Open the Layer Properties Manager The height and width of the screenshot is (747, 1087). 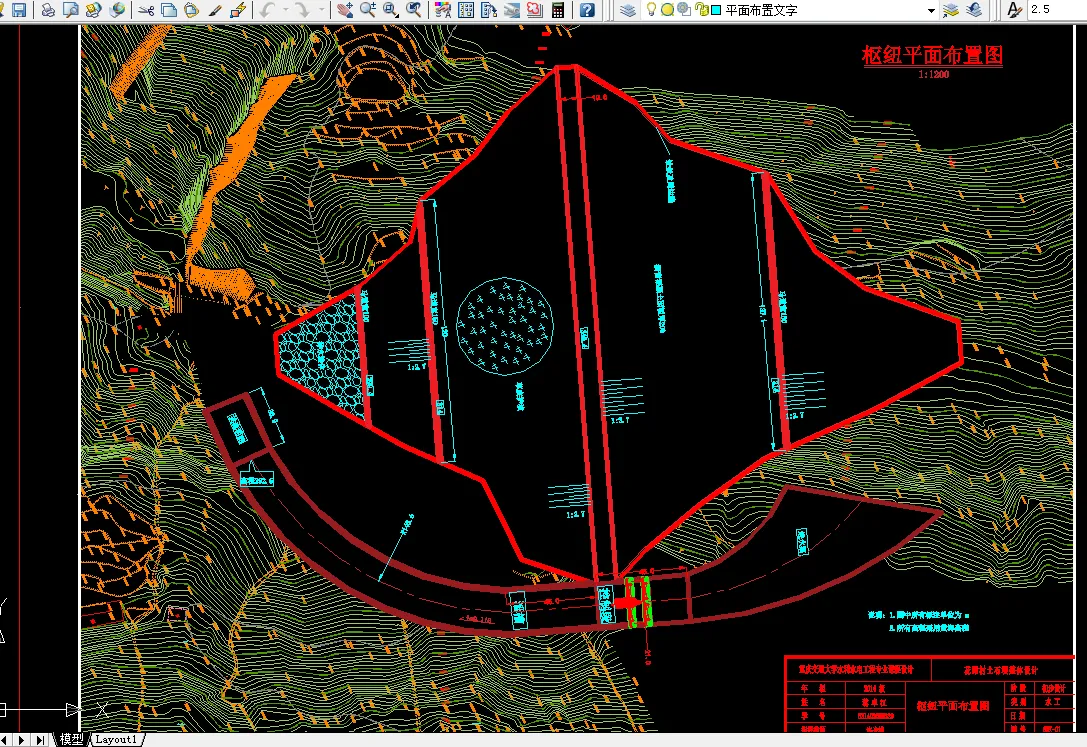point(628,10)
